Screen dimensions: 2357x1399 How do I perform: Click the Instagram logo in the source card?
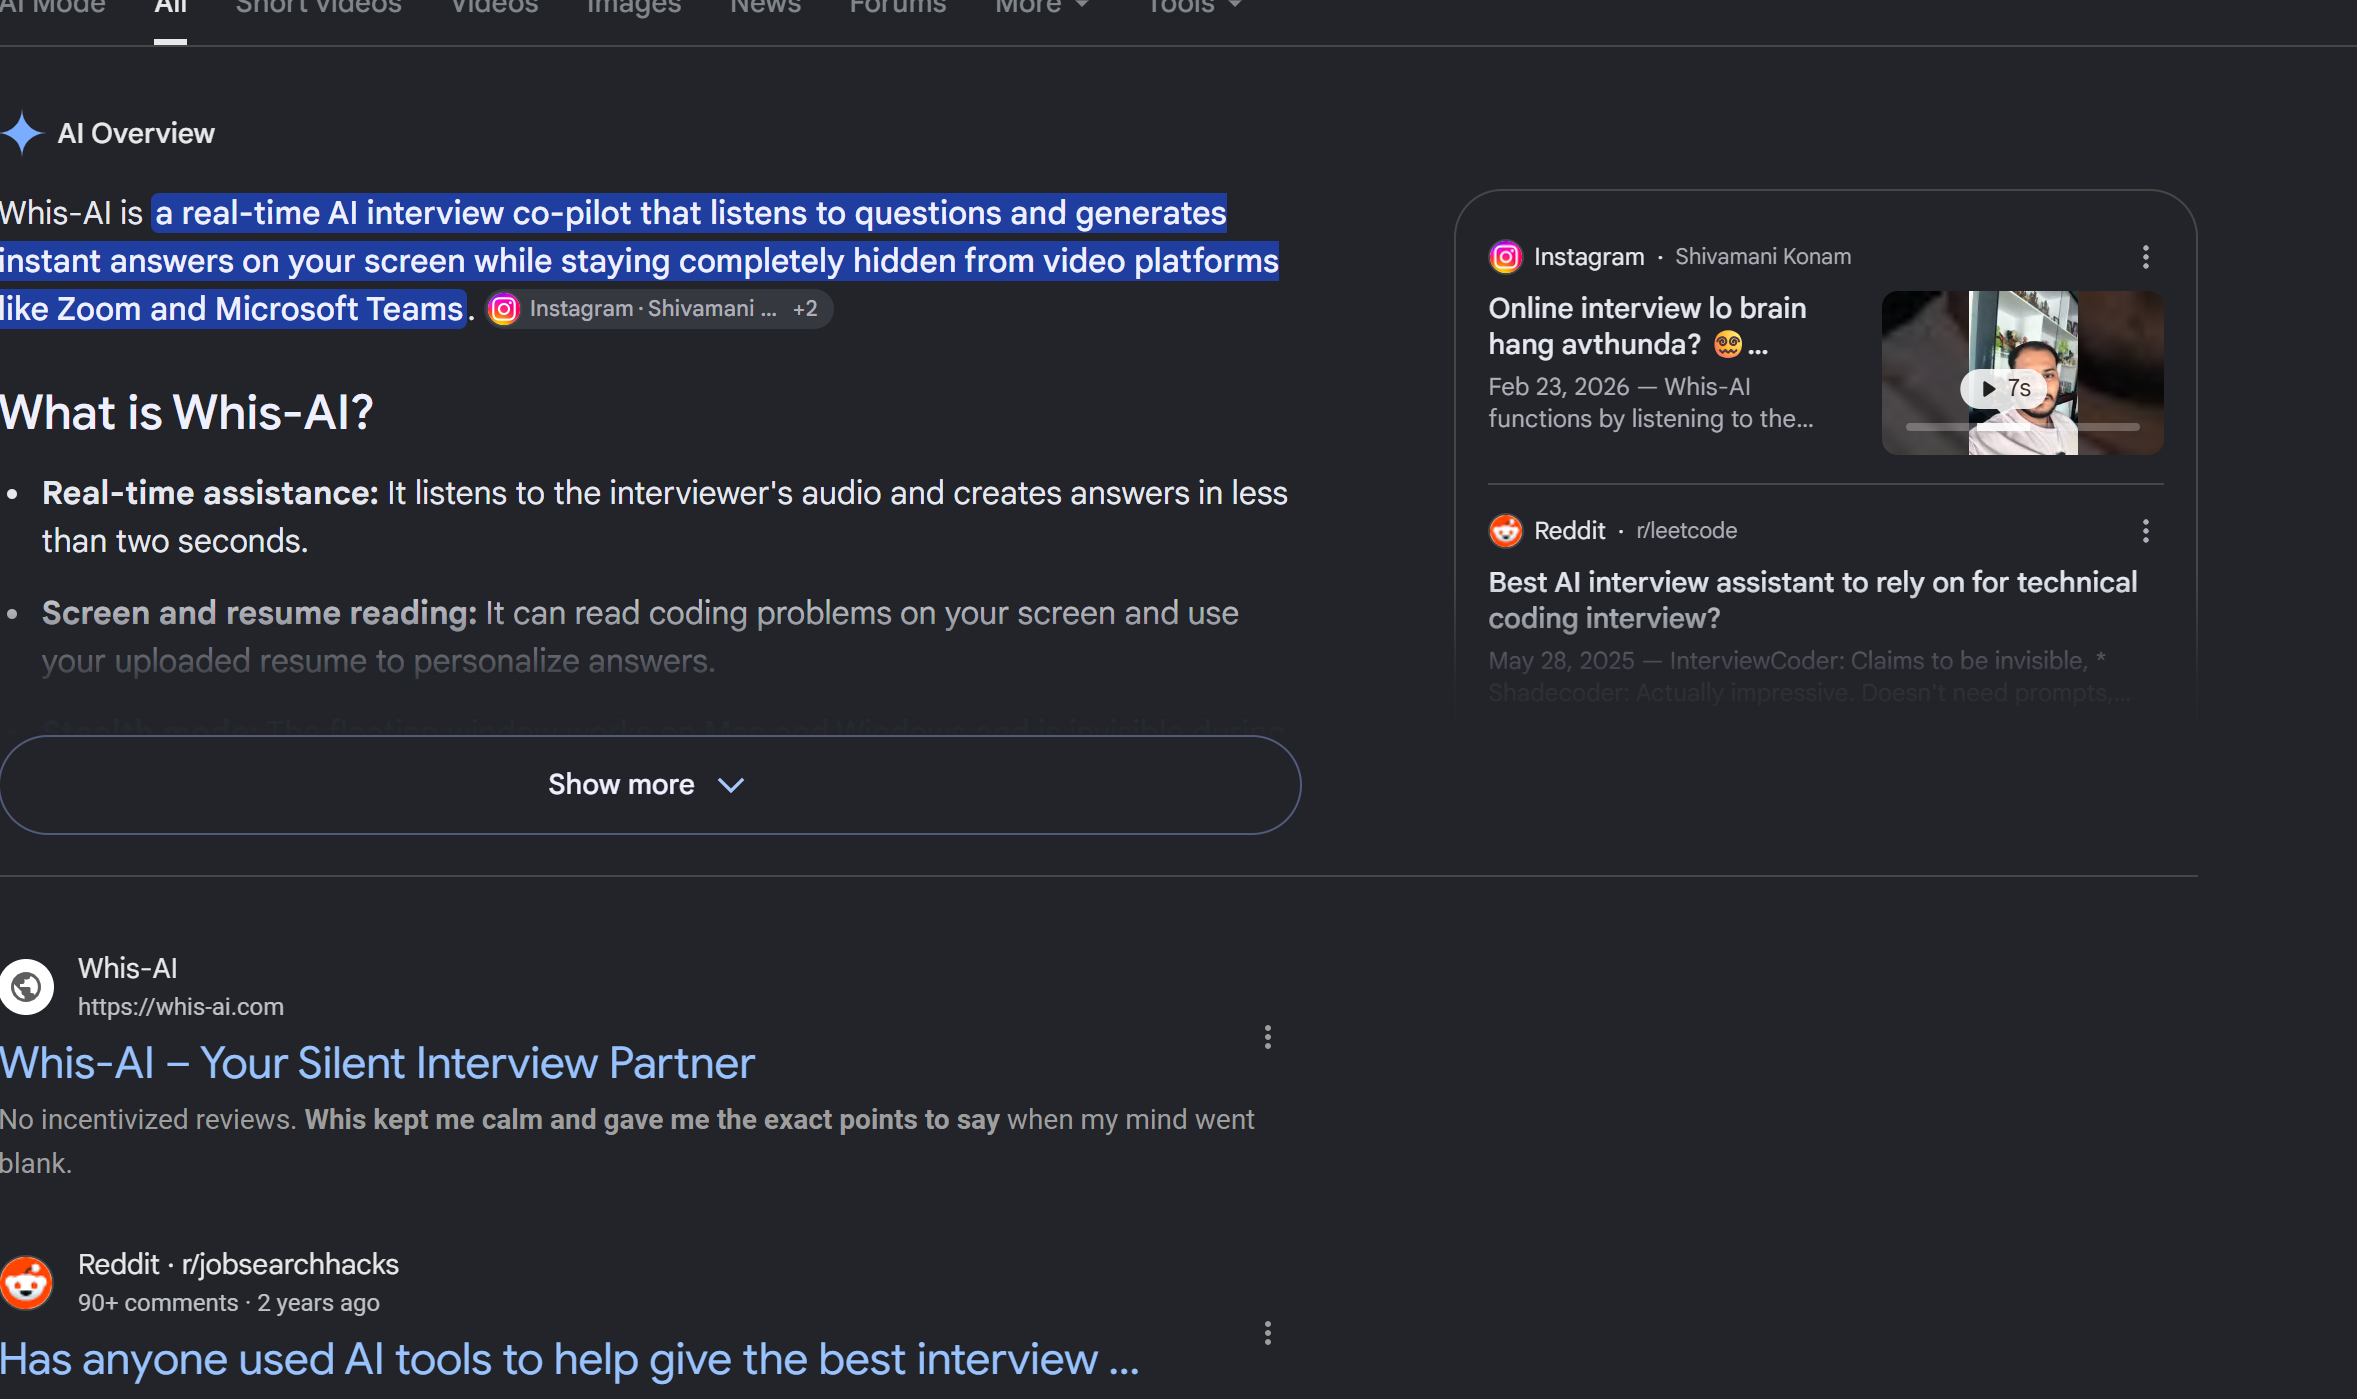click(1505, 257)
